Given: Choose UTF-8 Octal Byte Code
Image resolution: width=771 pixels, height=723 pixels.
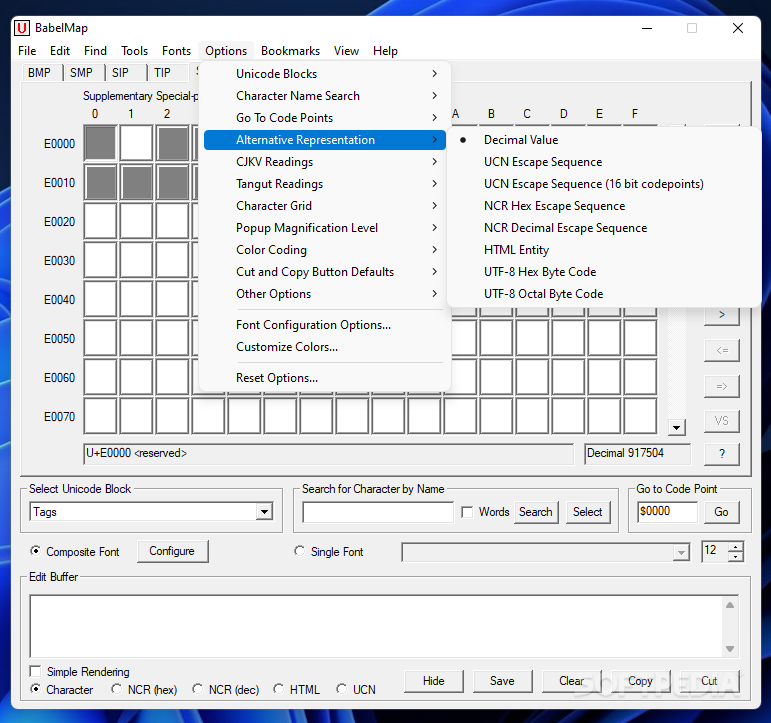Looking at the screenshot, I should pyautogui.click(x=604, y=294).
